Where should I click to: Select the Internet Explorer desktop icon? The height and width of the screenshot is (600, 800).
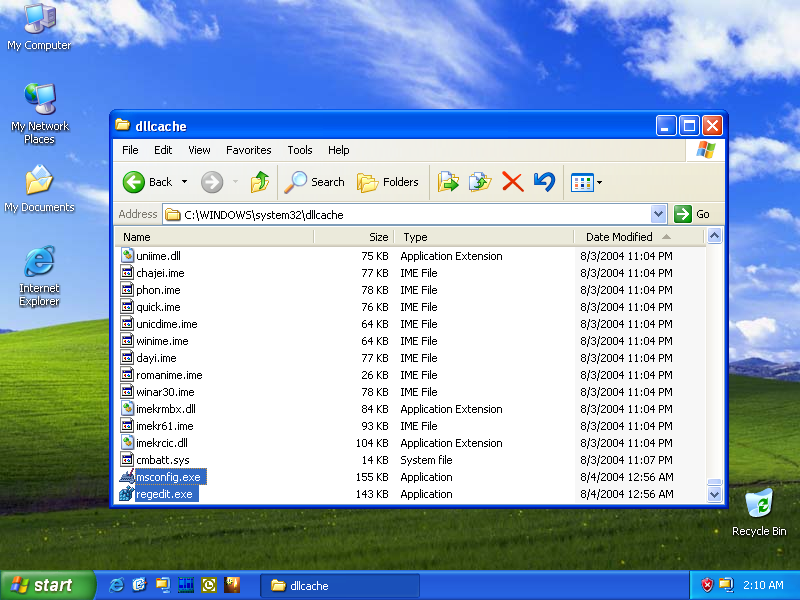[x=39, y=276]
